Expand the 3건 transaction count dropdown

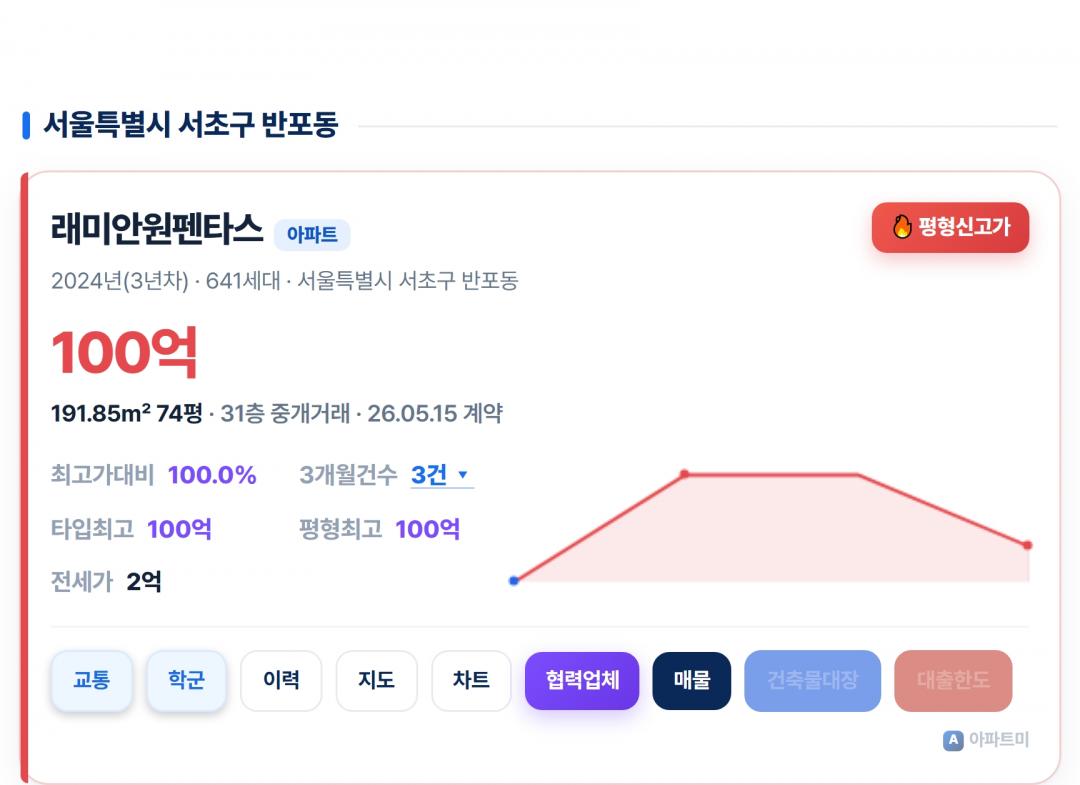pyautogui.click(x=442, y=474)
